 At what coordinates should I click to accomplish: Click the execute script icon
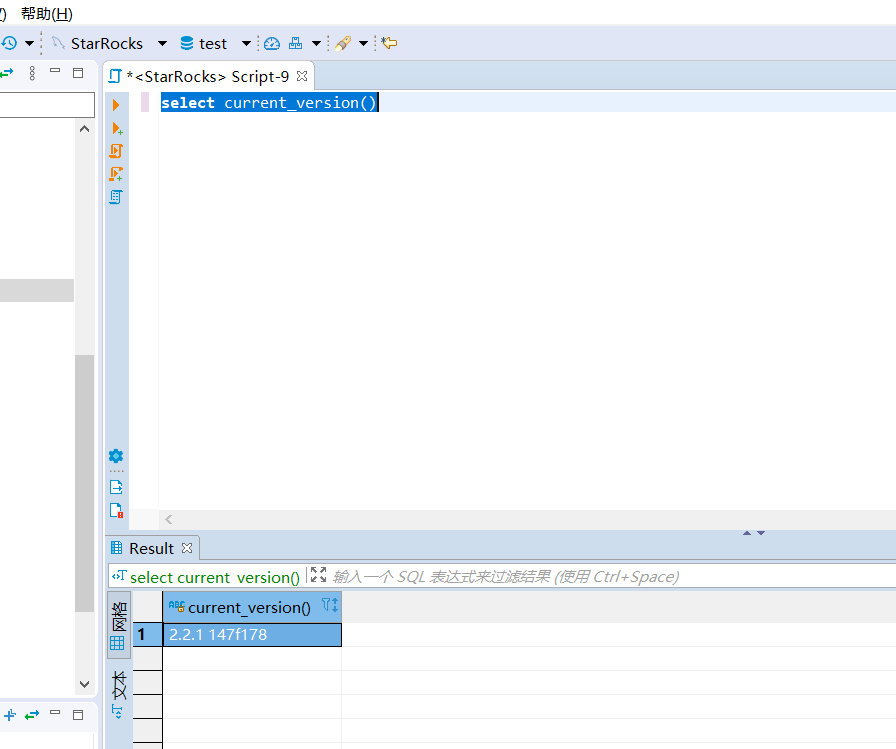[116, 151]
